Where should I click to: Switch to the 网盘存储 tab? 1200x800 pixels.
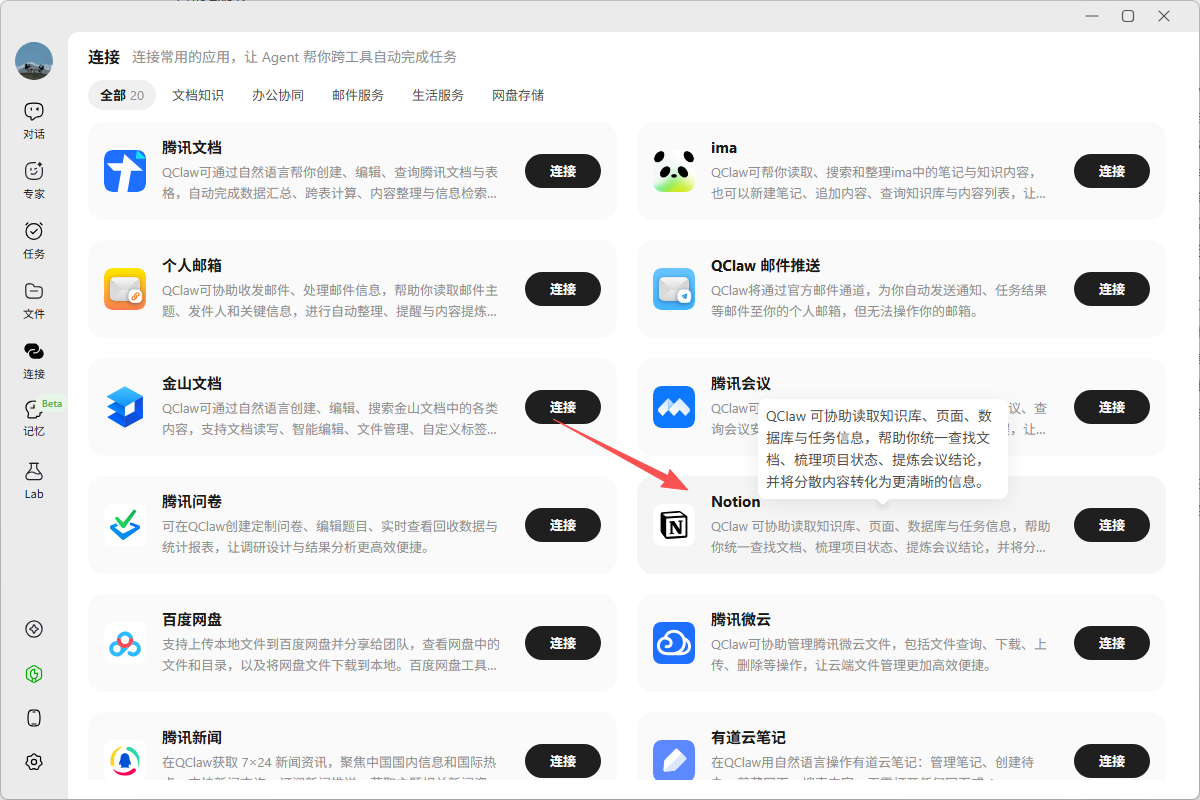[518, 95]
